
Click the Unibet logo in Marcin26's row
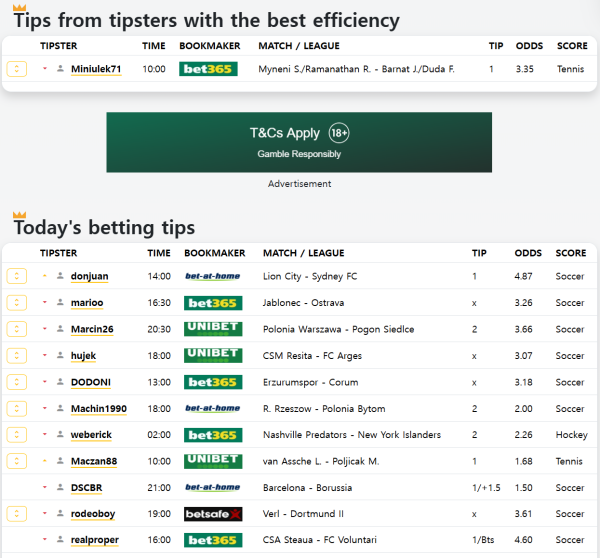coord(213,329)
